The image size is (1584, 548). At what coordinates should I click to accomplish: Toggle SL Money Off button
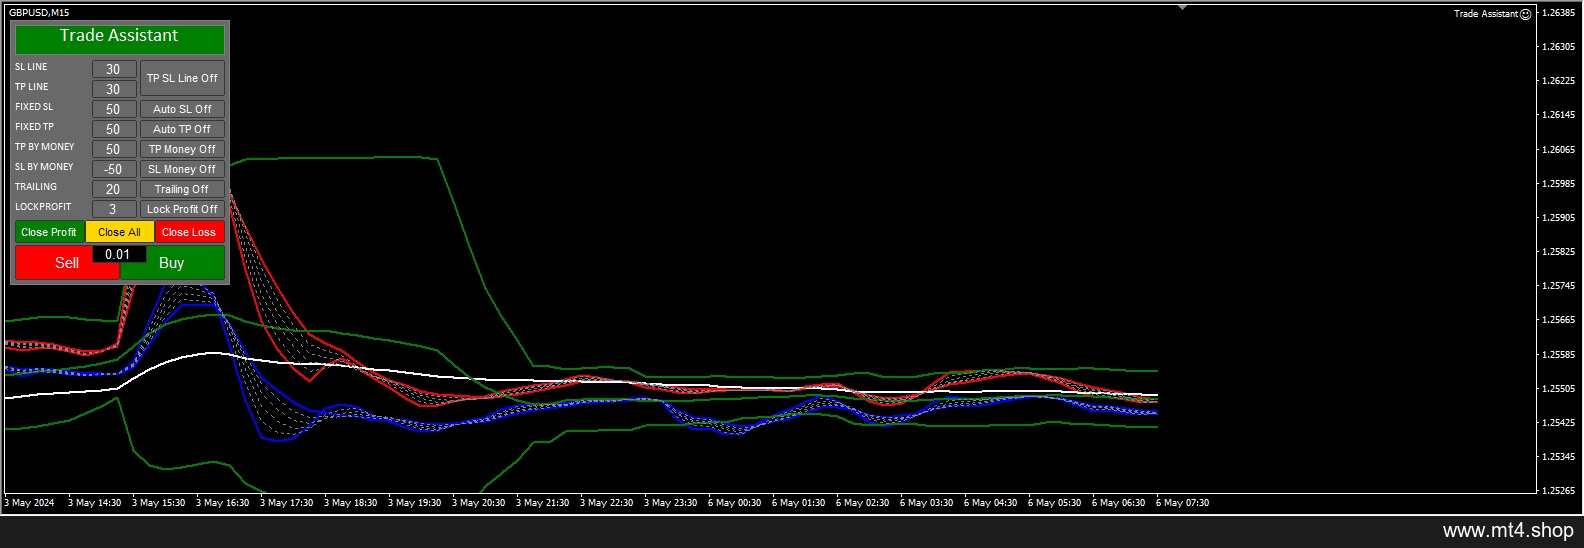click(182, 169)
